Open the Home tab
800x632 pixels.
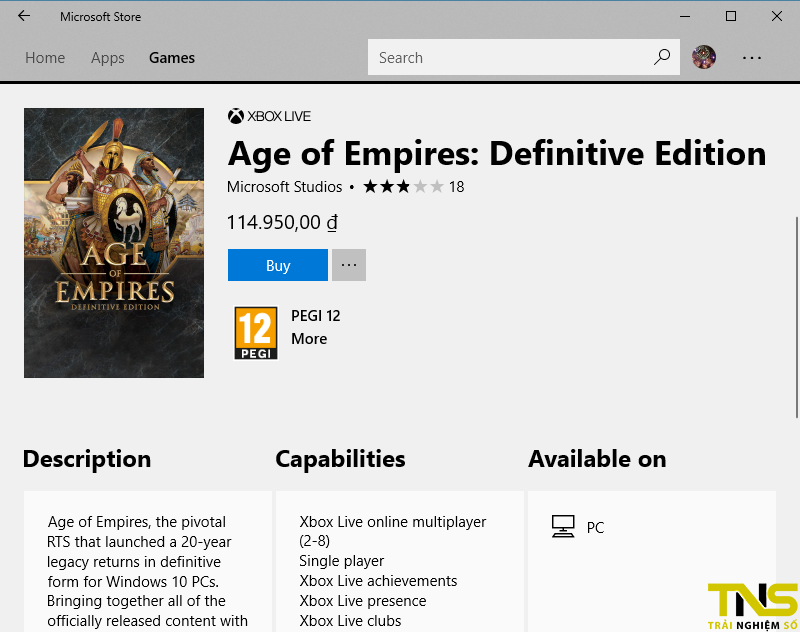coord(45,58)
